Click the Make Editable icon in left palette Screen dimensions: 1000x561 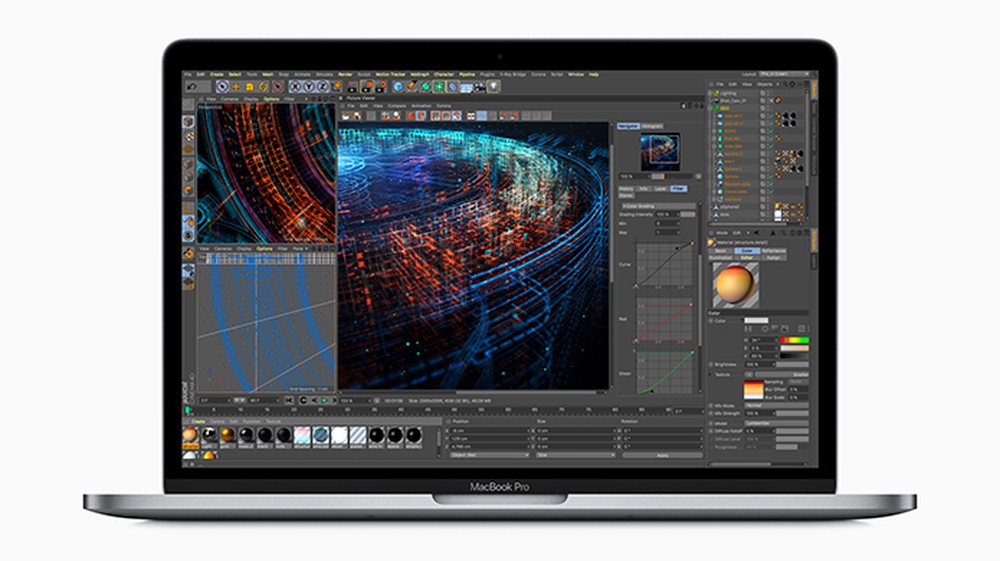[x=188, y=121]
